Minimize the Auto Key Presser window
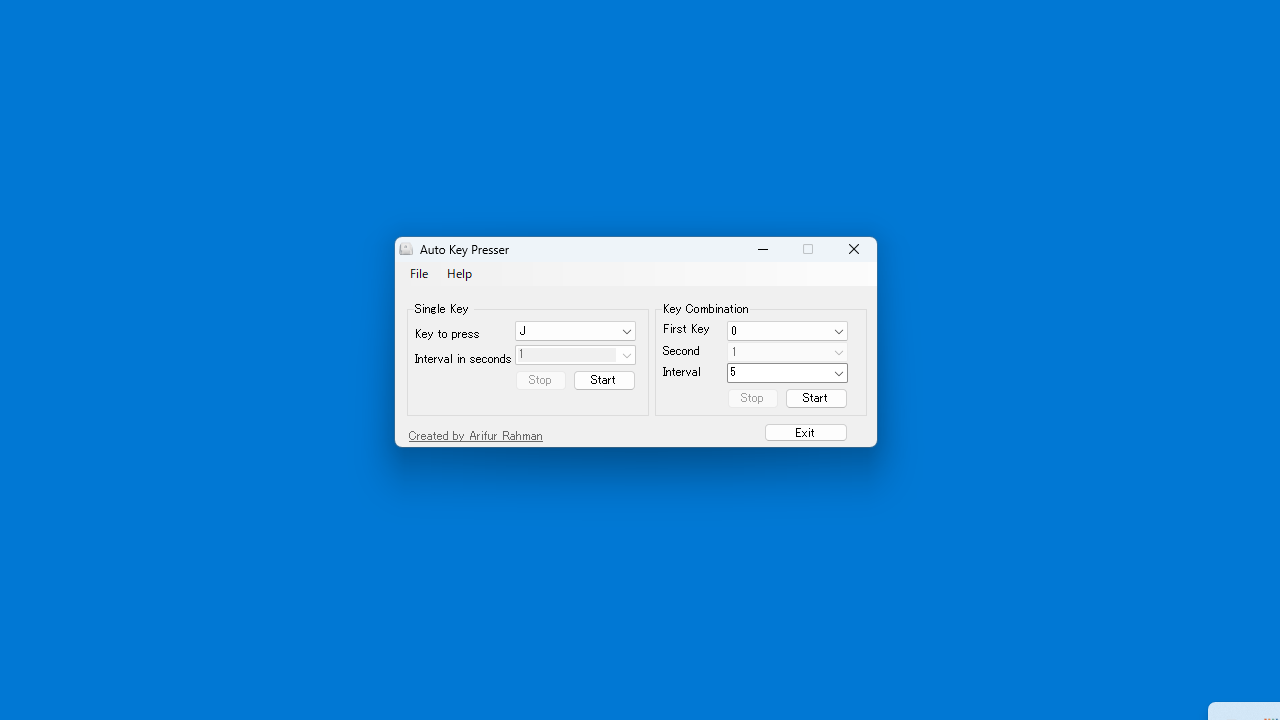Image resolution: width=1280 pixels, height=720 pixels. 763,249
